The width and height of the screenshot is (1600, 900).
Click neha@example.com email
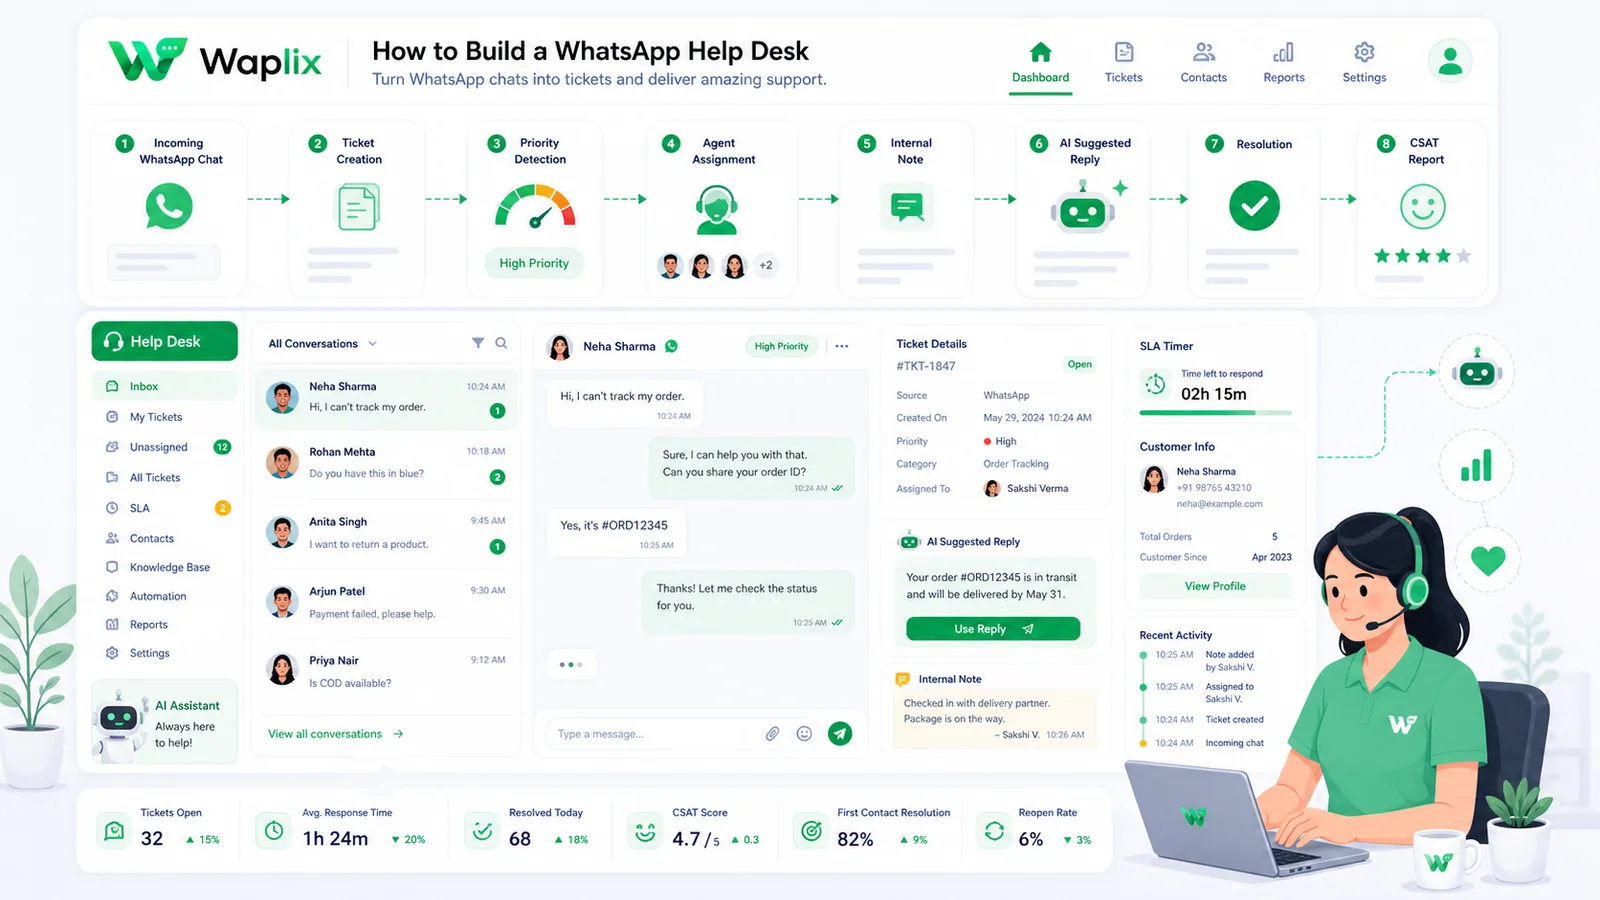click(1219, 504)
